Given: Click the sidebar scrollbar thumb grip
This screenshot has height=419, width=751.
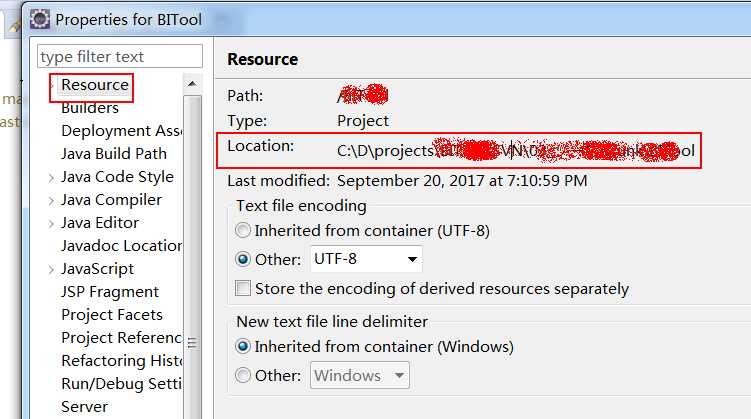Looking at the screenshot, I should (x=192, y=343).
